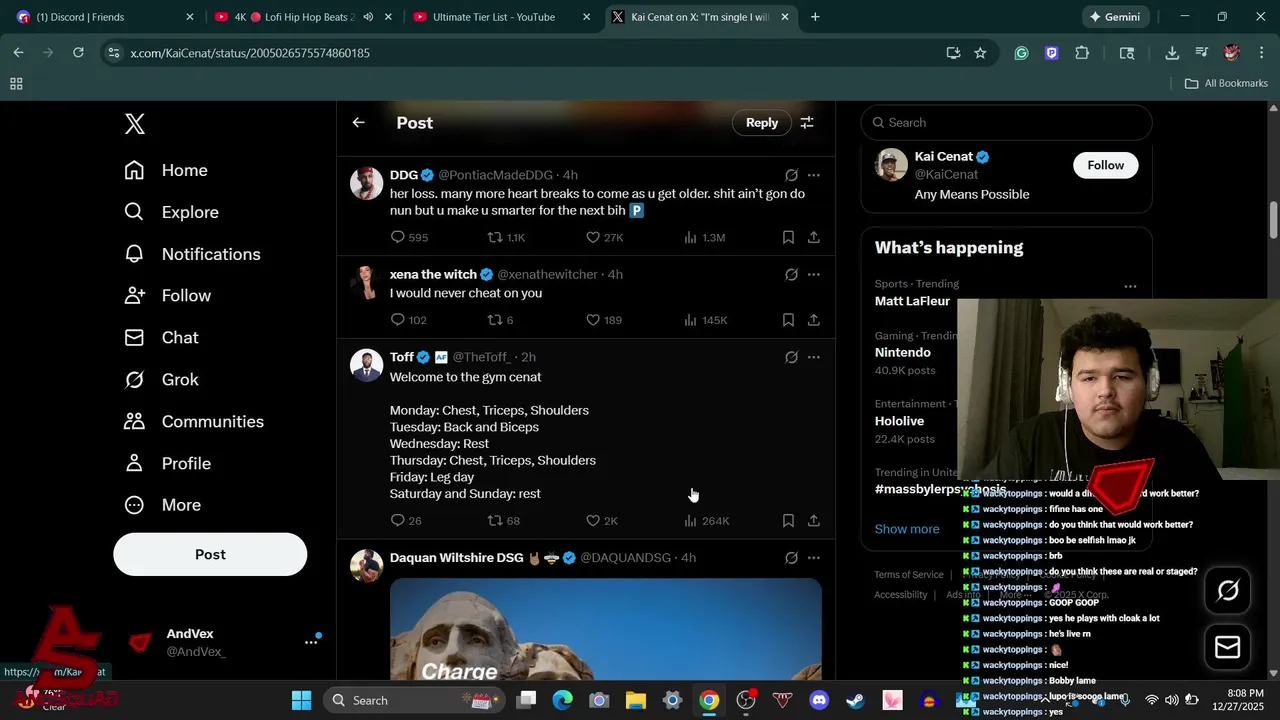Open Daquan Wiltshire's post image
The image size is (1280, 720).
click(x=605, y=629)
